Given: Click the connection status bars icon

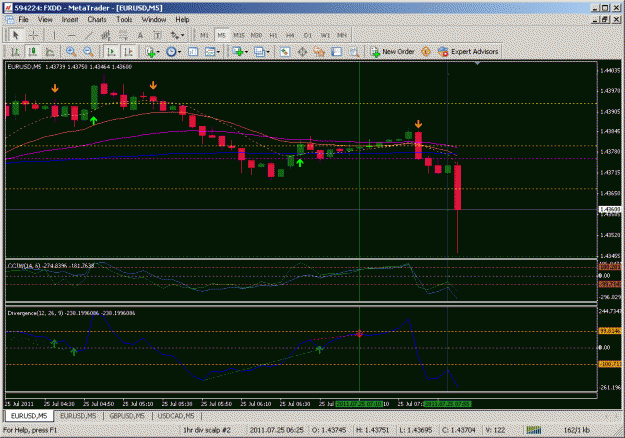Looking at the screenshot, I should pos(533,430).
